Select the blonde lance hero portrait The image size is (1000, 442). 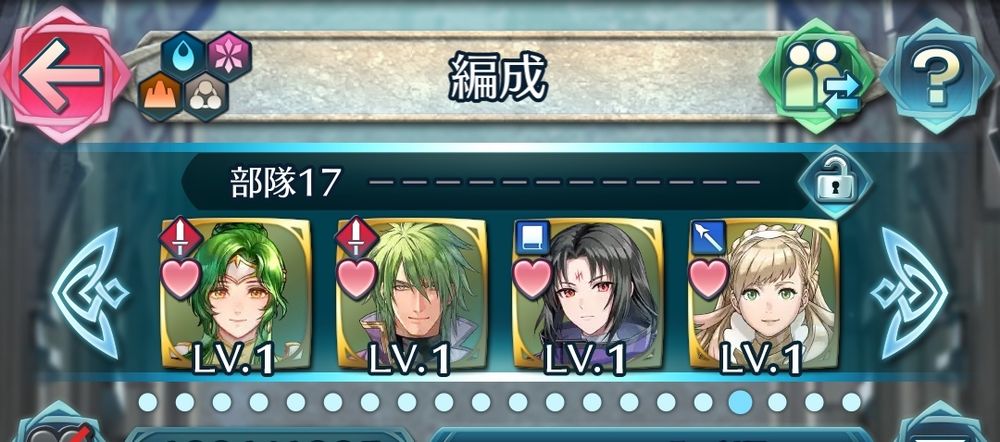point(763,293)
